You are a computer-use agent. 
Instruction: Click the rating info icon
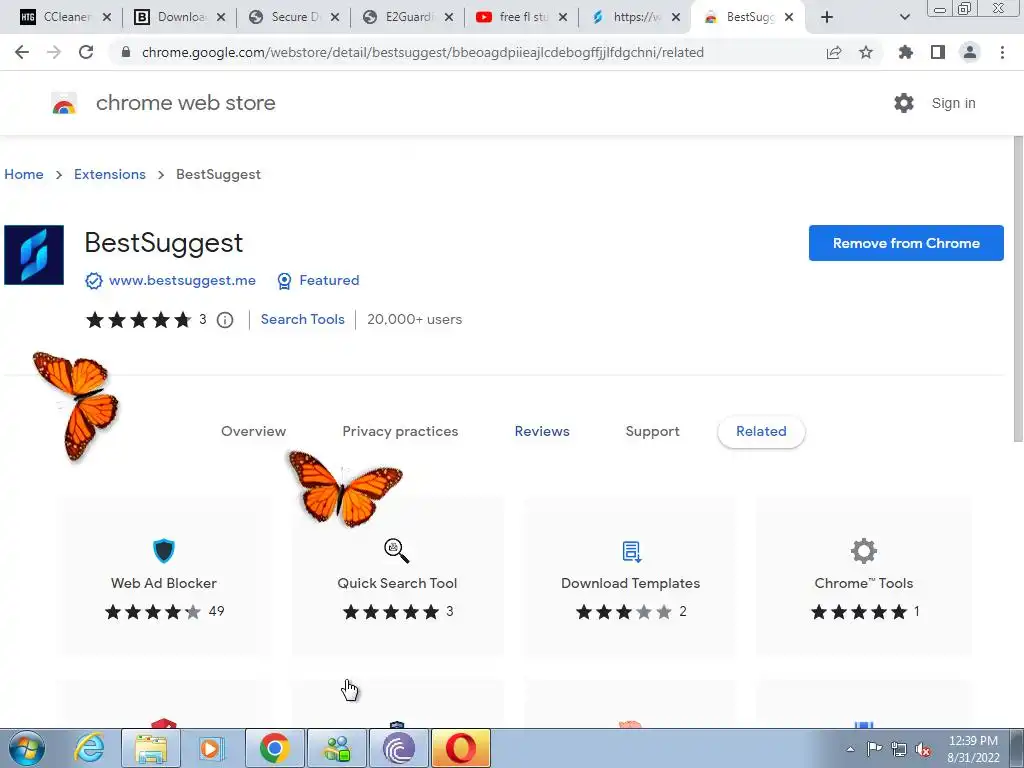pos(225,320)
